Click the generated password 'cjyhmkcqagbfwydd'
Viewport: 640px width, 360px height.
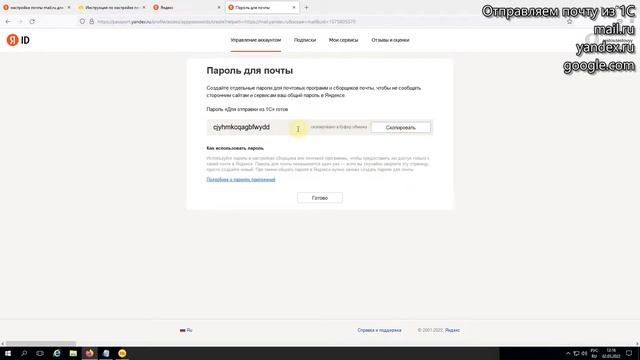pos(241,127)
